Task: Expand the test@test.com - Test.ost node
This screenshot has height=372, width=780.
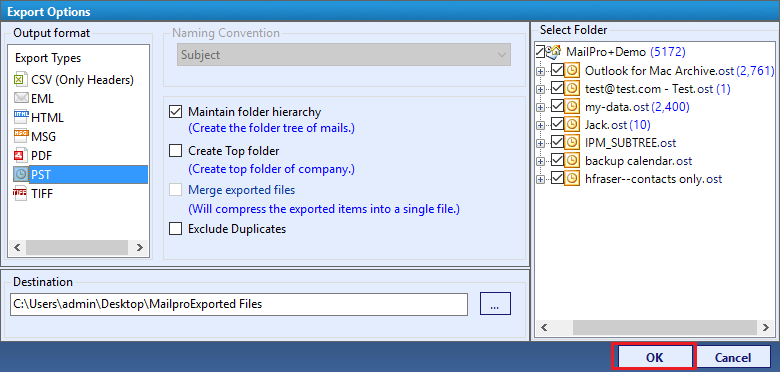Action: click(x=541, y=90)
